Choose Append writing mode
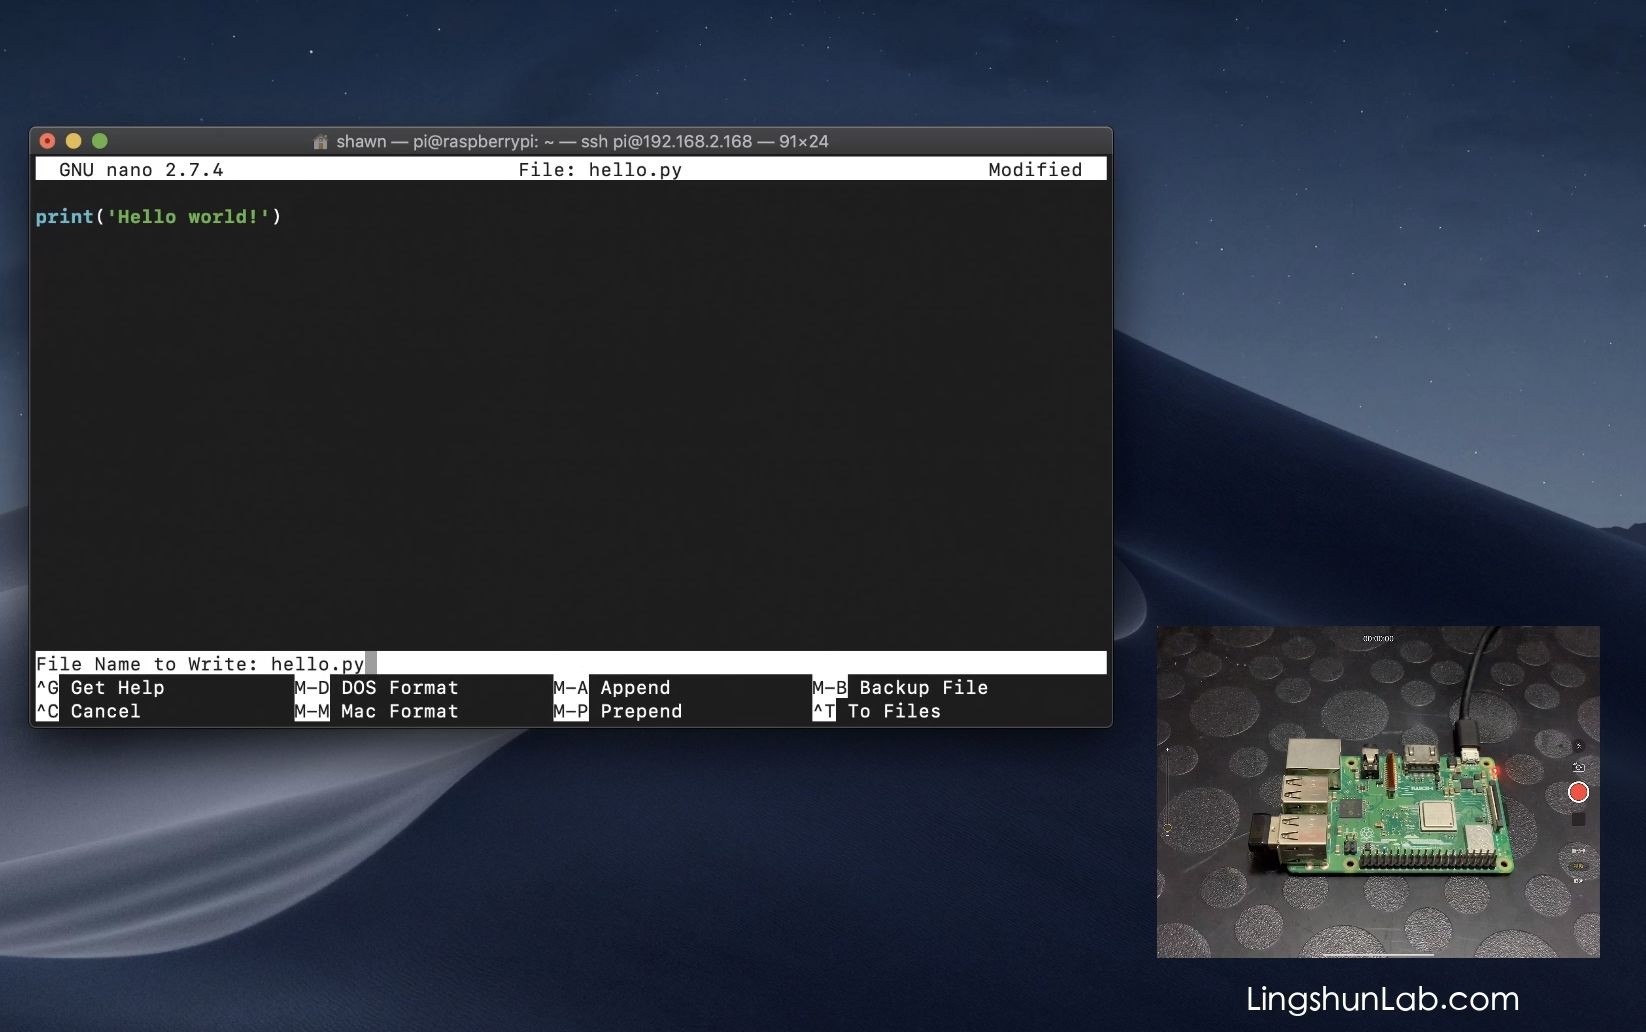The image size is (1646, 1032). pyautogui.click(x=636, y=688)
